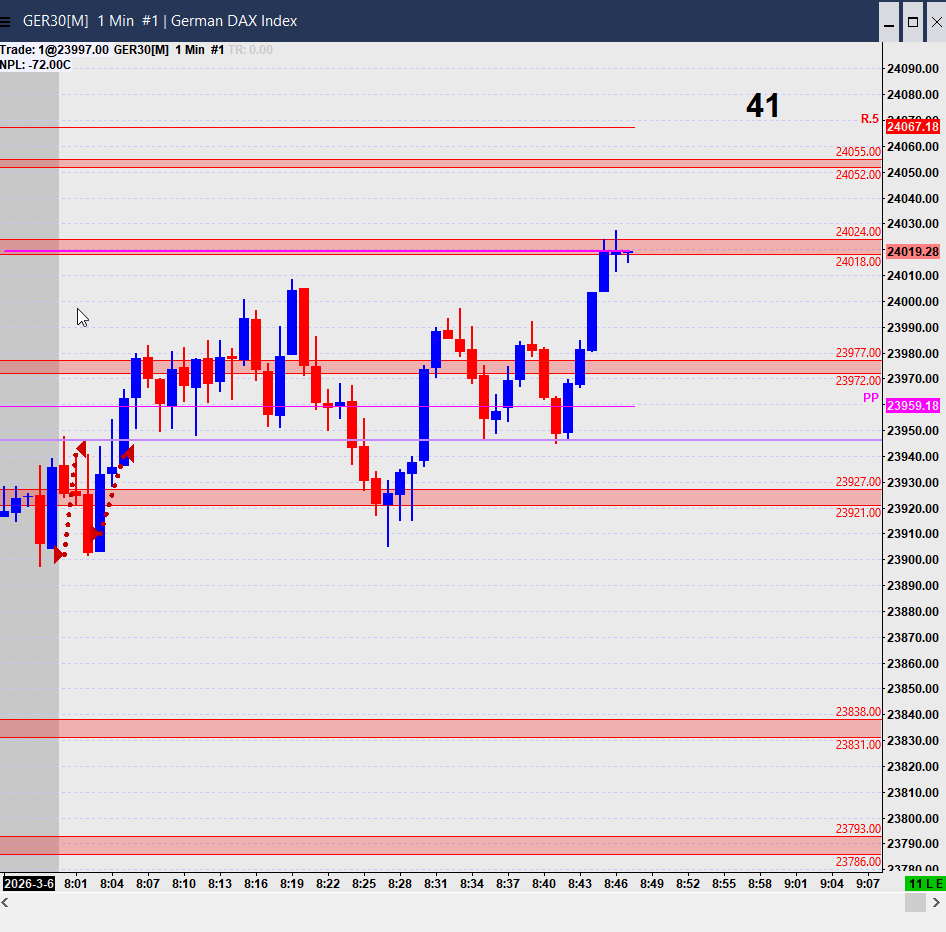Click the 'Trade: 1@23997.00' info text
This screenshot has height=932, width=946.
[54, 49]
